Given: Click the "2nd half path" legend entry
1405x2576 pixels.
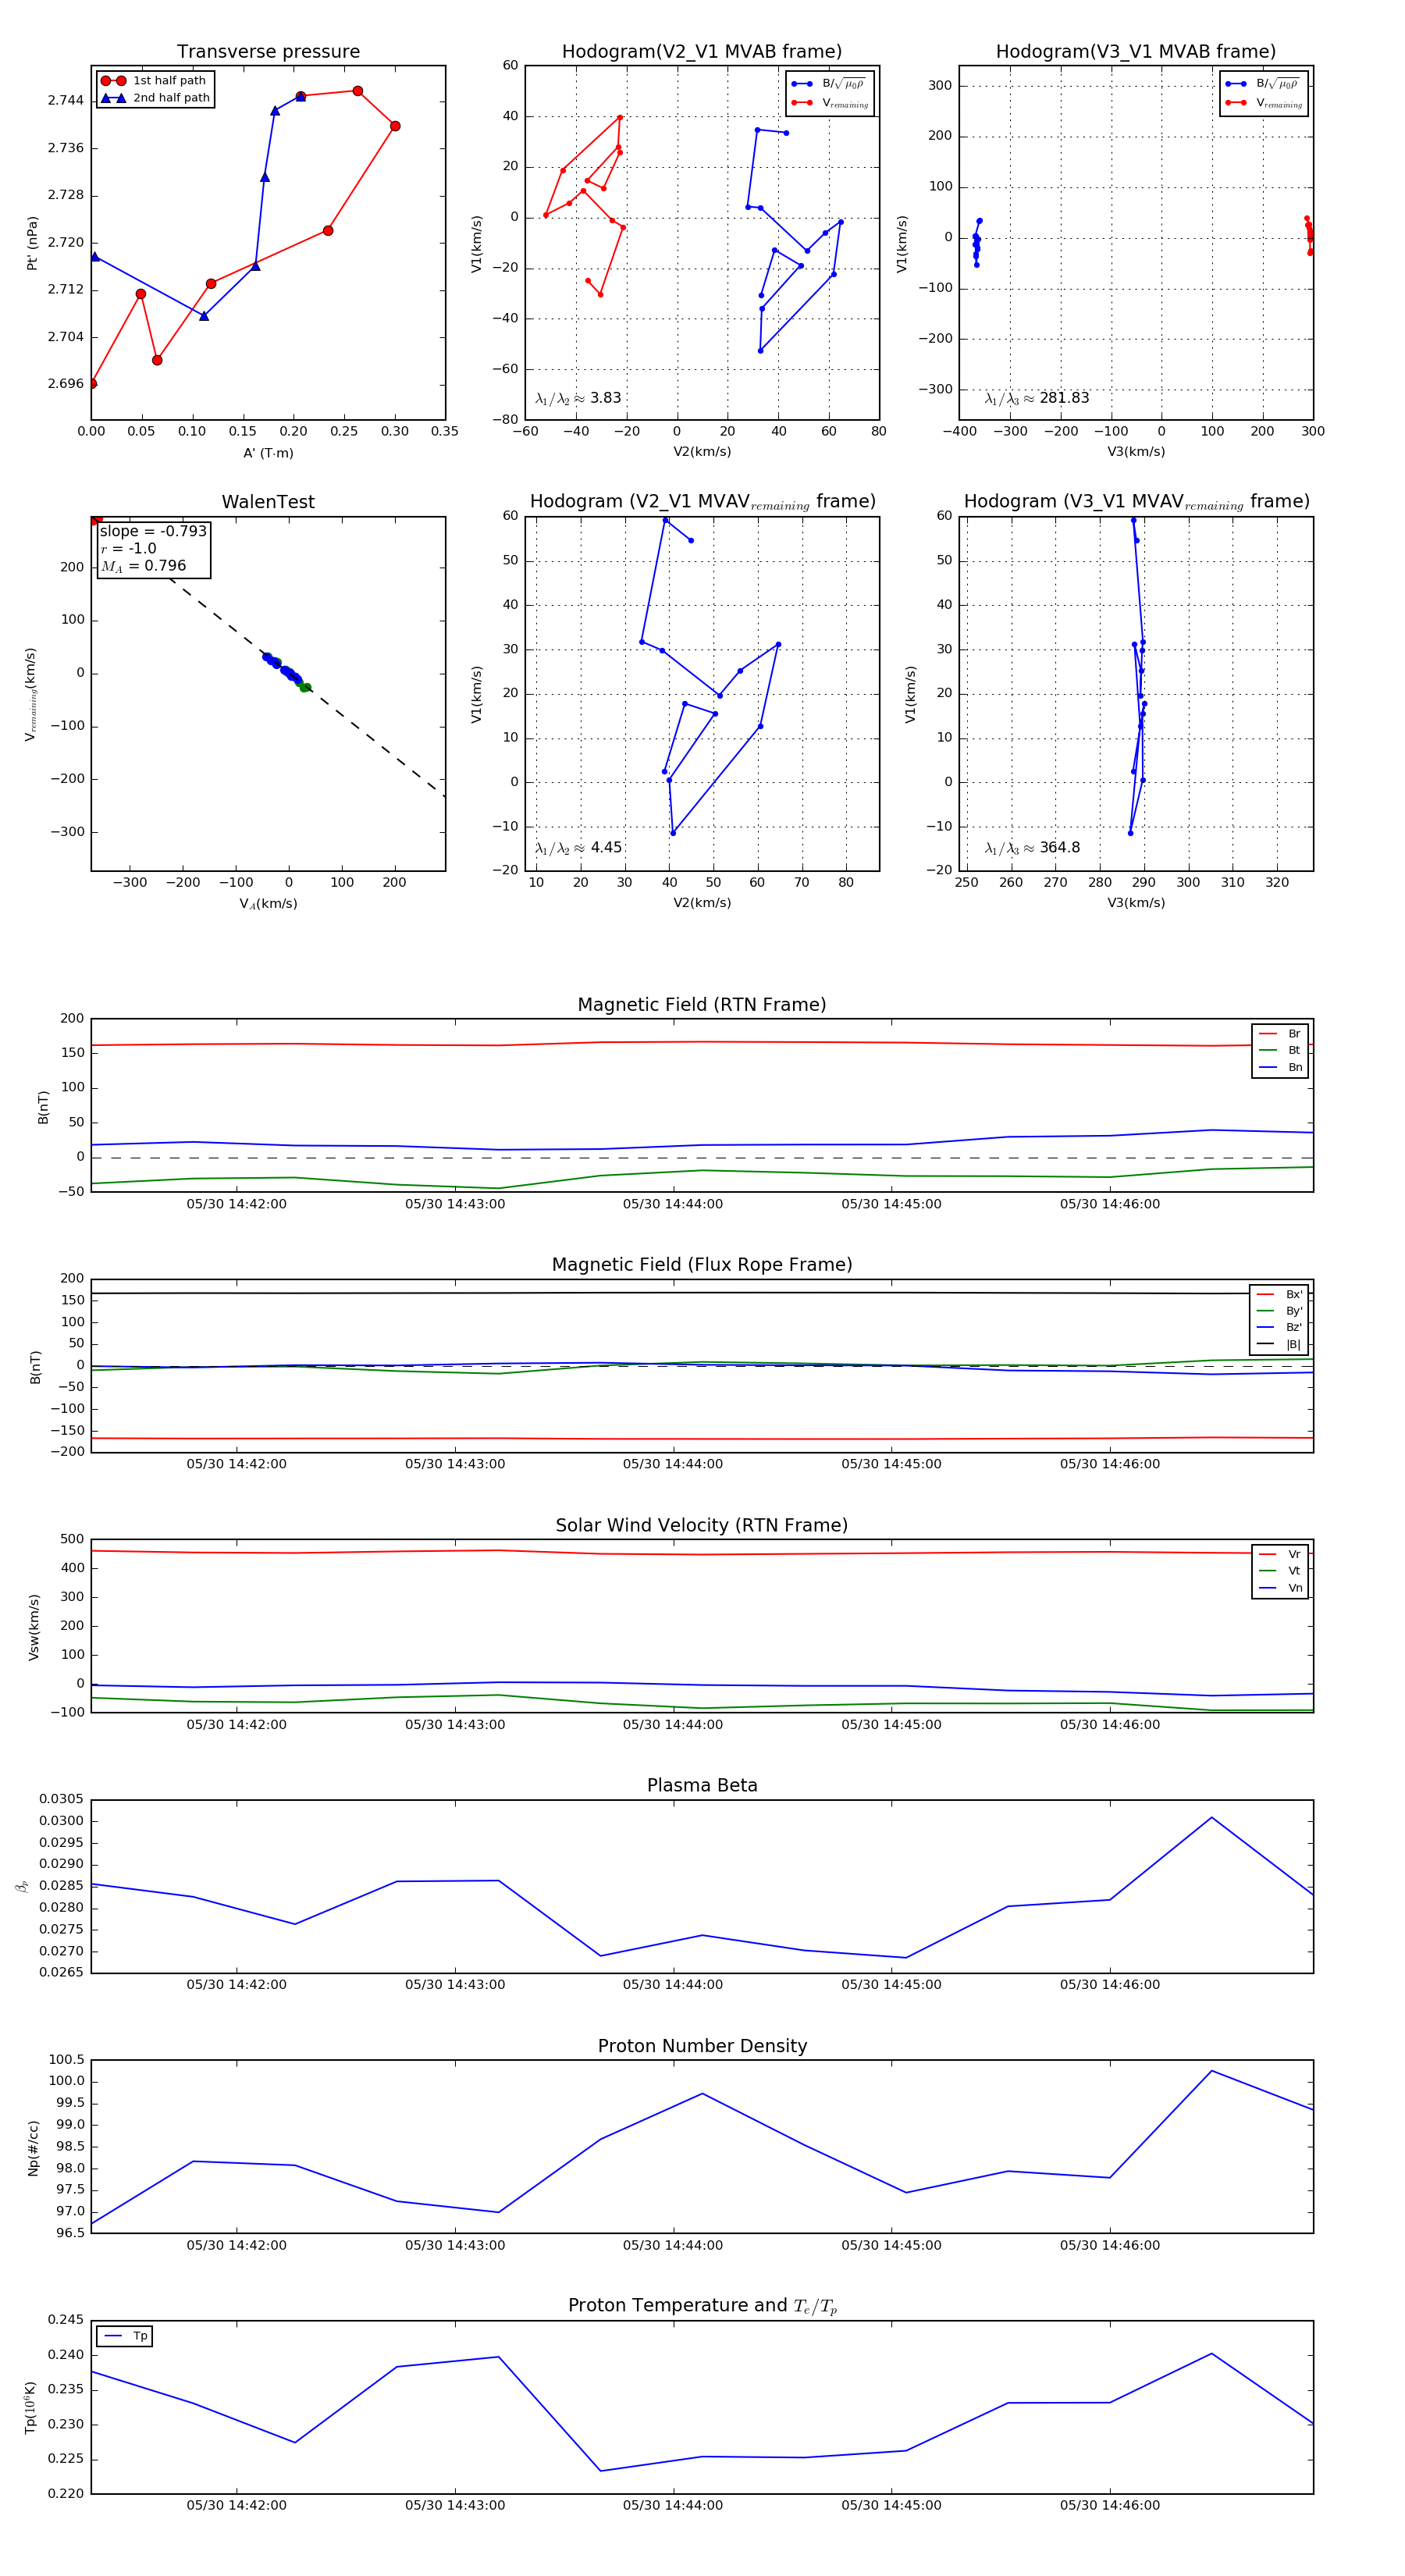Looking at the screenshot, I should click(155, 98).
